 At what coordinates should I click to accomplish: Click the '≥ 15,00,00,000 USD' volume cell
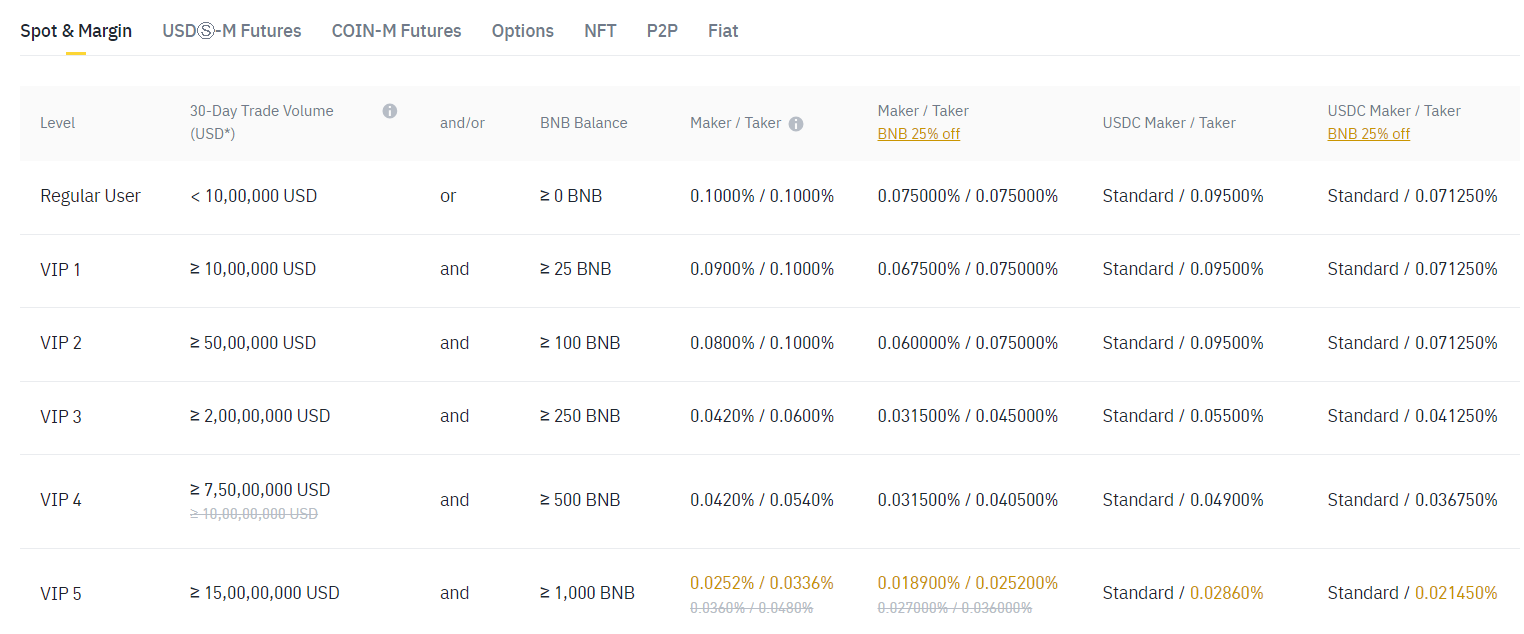point(265,593)
